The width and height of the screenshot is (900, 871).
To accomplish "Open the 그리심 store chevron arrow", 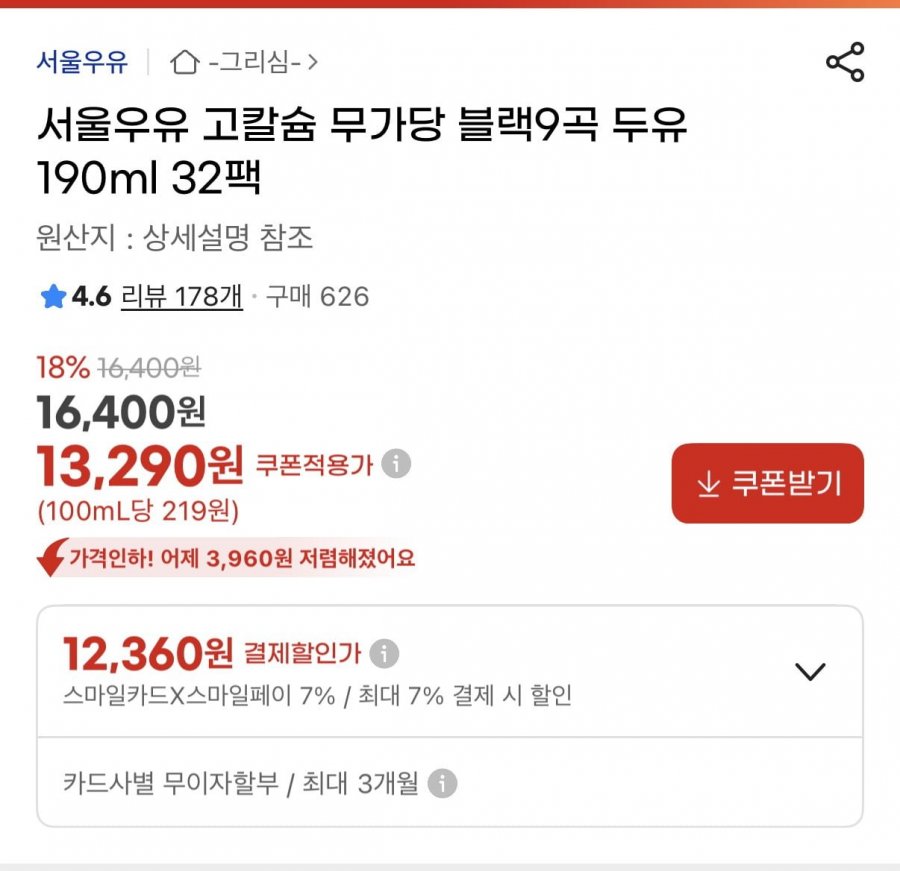I will coord(313,63).
